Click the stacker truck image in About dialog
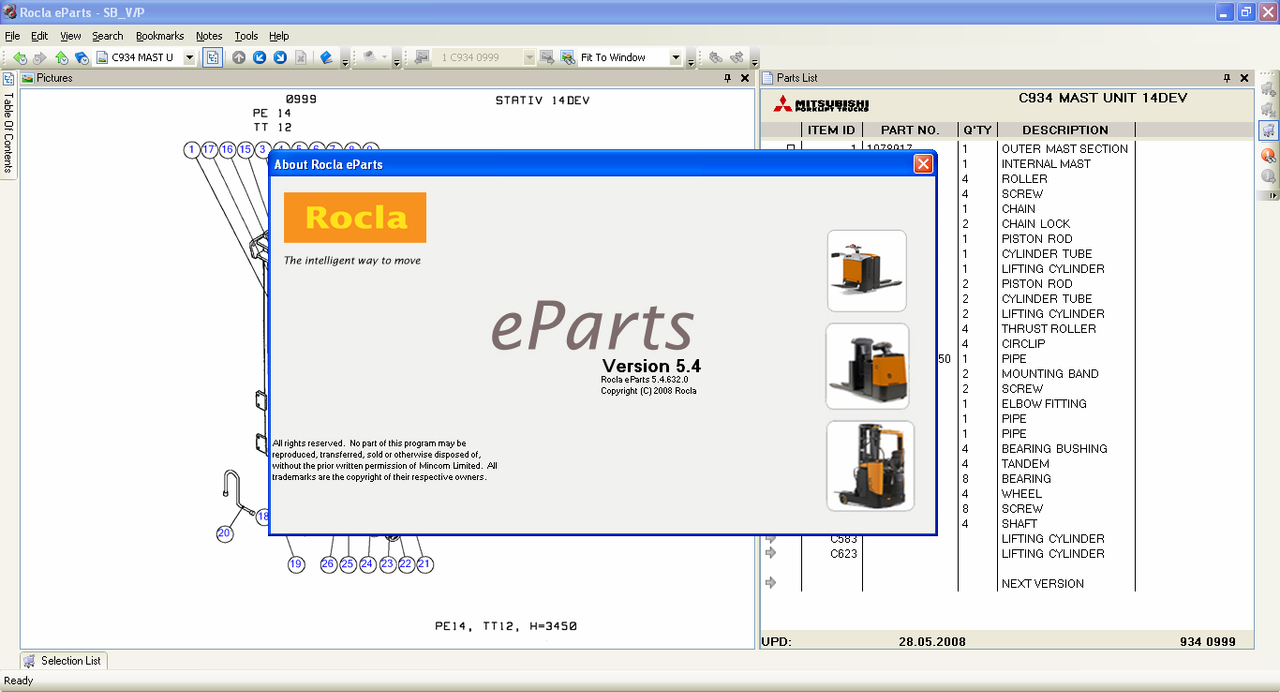Viewport: 1280px width, 692px height. click(x=867, y=366)
